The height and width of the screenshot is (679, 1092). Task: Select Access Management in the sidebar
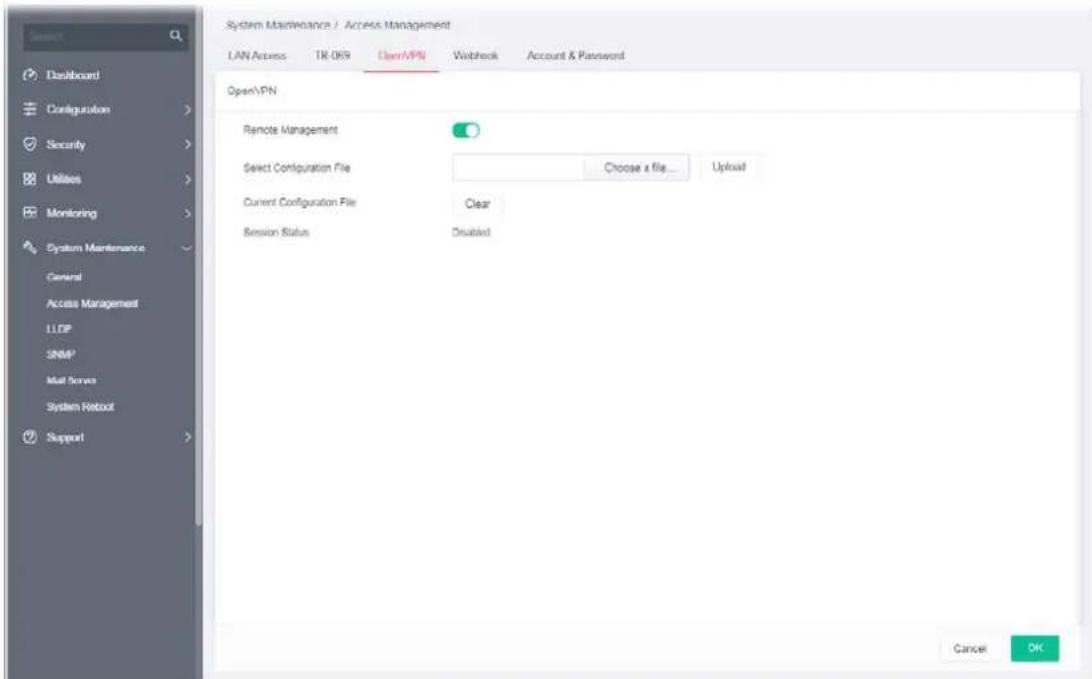click(x=92, y=304)
